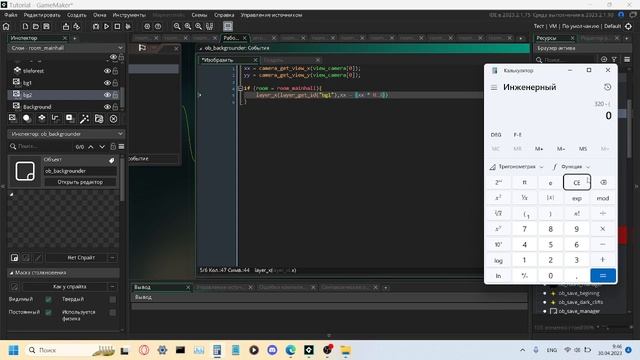Toggle visibility of bg1 layer
Image resolution: width=640 pixels, height=360 pixels.
(x=107, y=82)
